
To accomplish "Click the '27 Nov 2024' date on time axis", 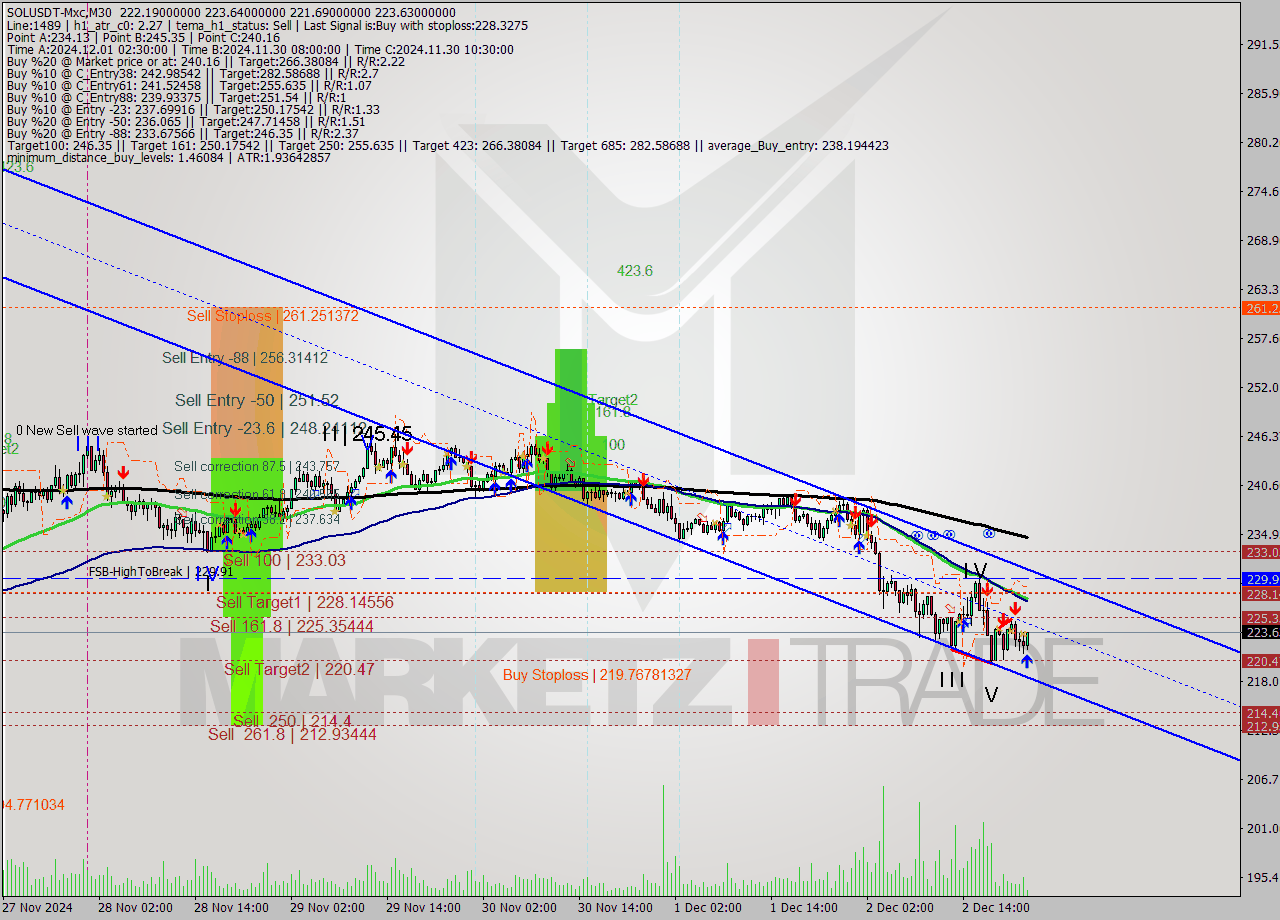I will click(36, 908).
